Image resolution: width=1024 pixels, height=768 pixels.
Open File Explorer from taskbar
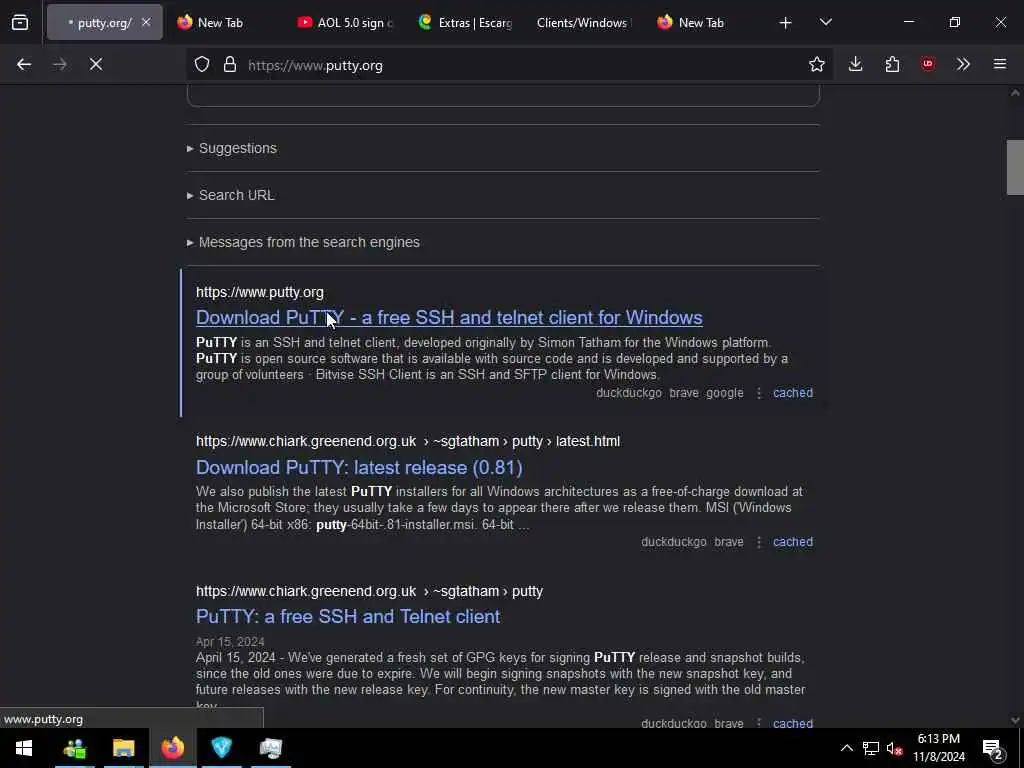[123, 748]
